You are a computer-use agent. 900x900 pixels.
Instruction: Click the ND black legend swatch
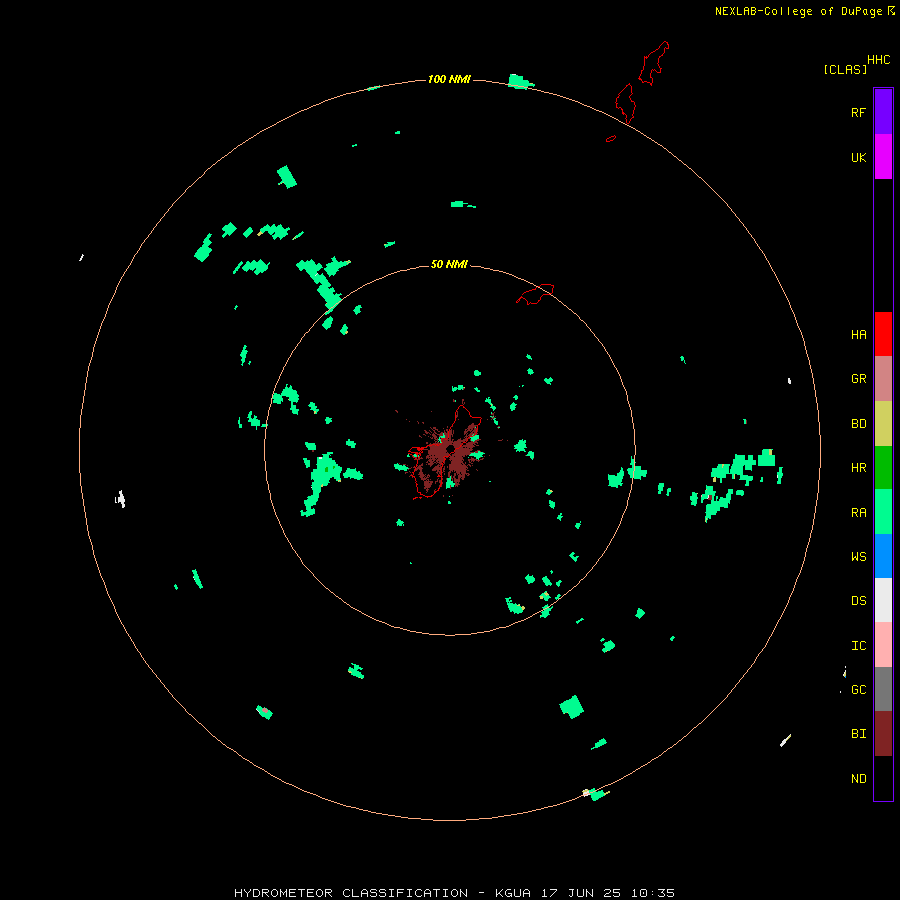pos(883,778)
